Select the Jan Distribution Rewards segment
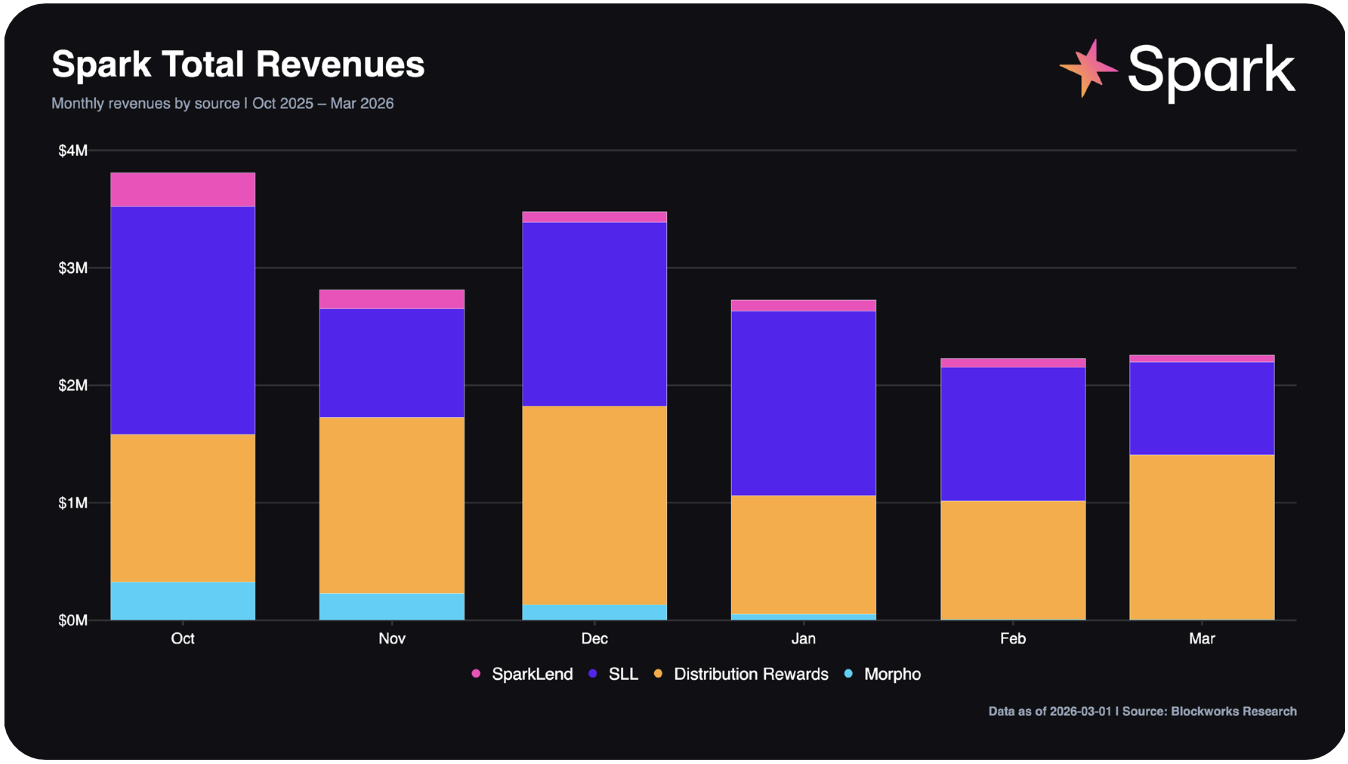 [804, 555]
